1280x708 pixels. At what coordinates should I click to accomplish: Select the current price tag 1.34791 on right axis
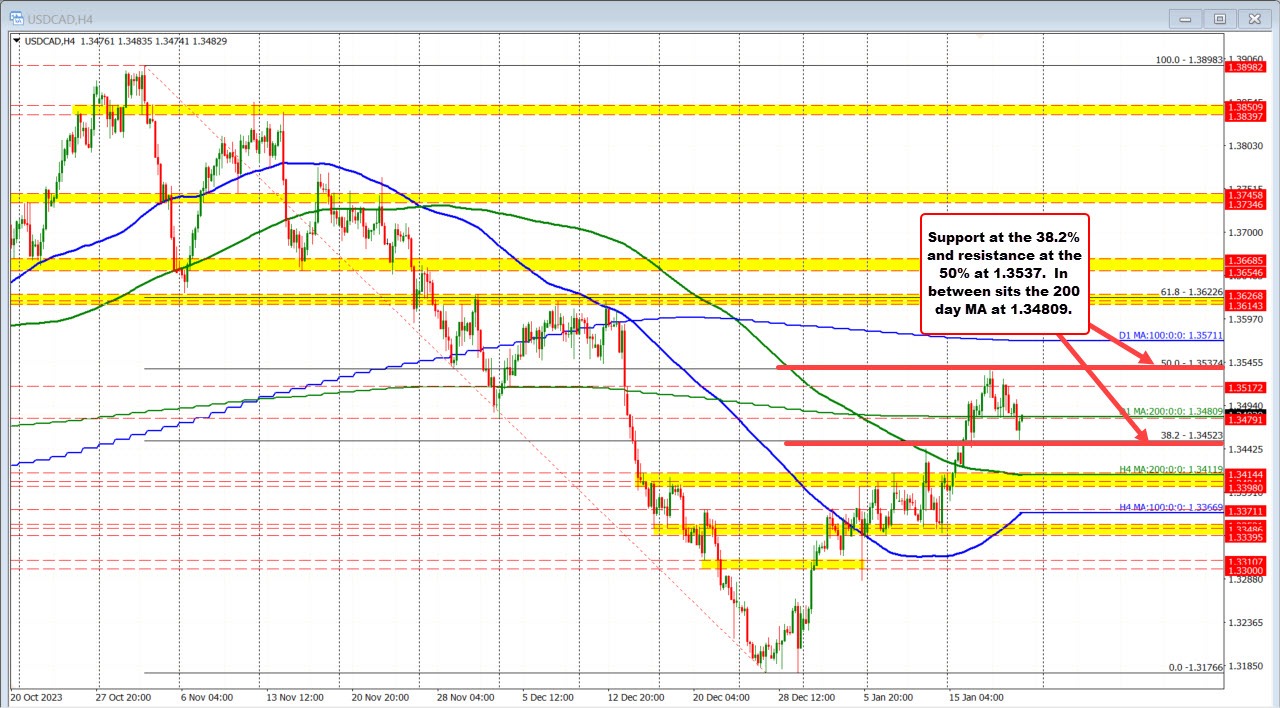point(1246,421)
